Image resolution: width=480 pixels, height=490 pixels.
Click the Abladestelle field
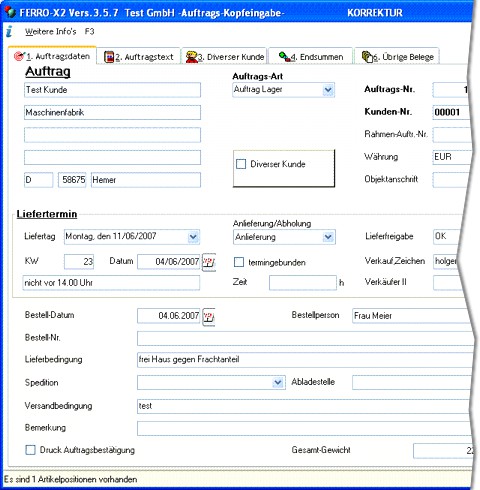(411, 382)
